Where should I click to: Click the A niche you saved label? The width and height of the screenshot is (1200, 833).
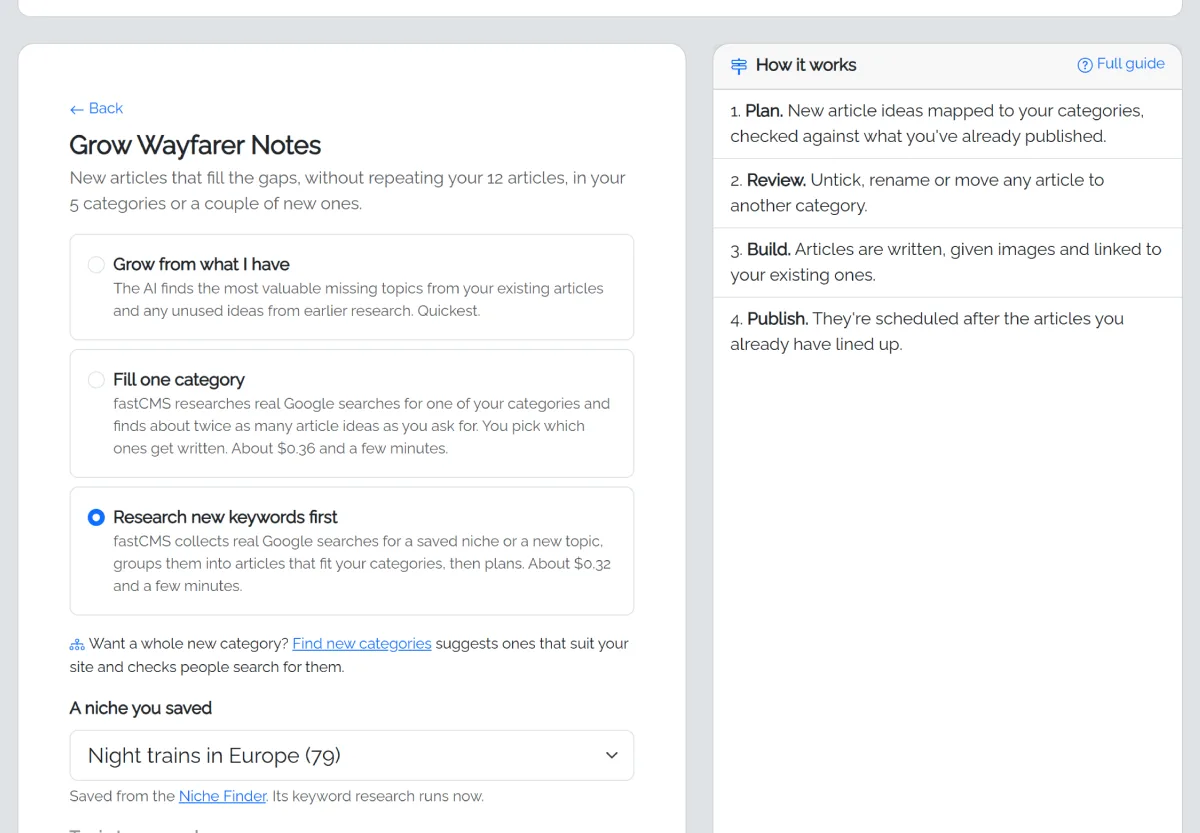140,708
